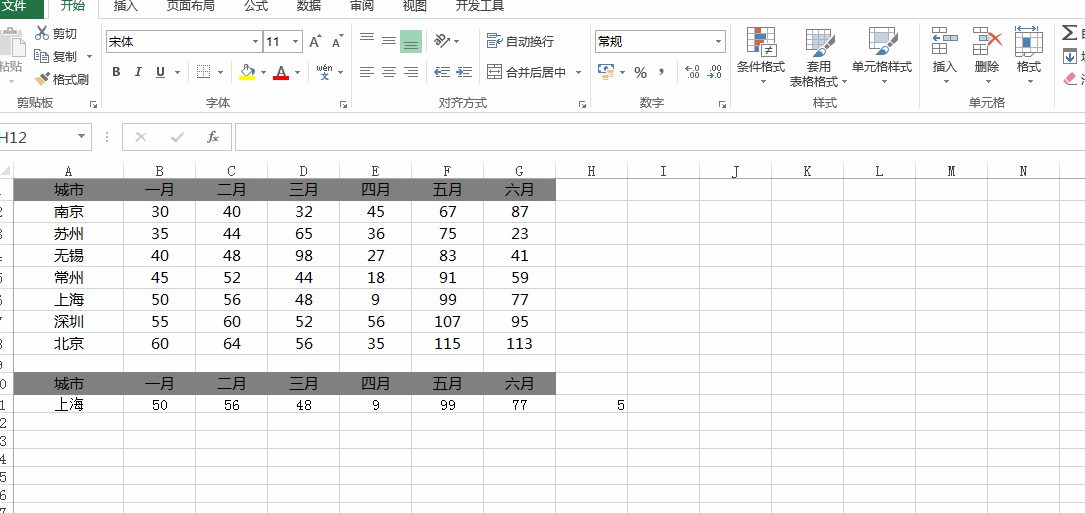Viewport: 1085px width, 513px height.
Task: Apply the red font color
Action: (281, 72)
